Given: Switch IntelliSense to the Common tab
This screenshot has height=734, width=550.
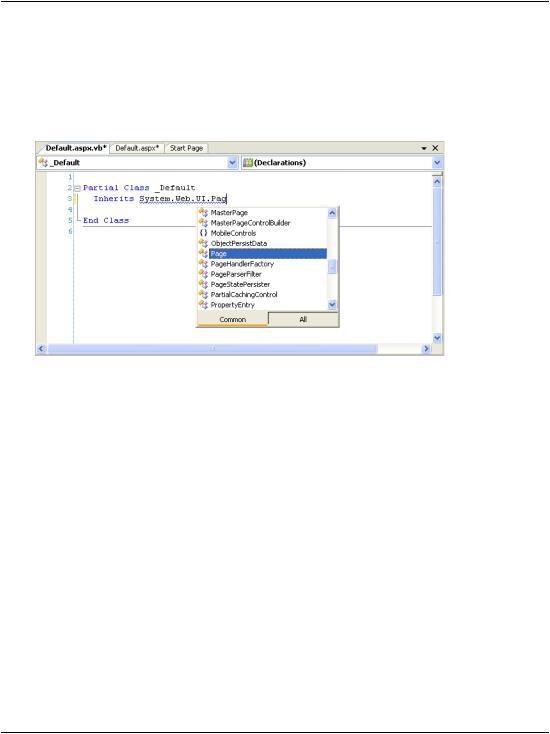Looking at the screenshot, I should [233, 319].
